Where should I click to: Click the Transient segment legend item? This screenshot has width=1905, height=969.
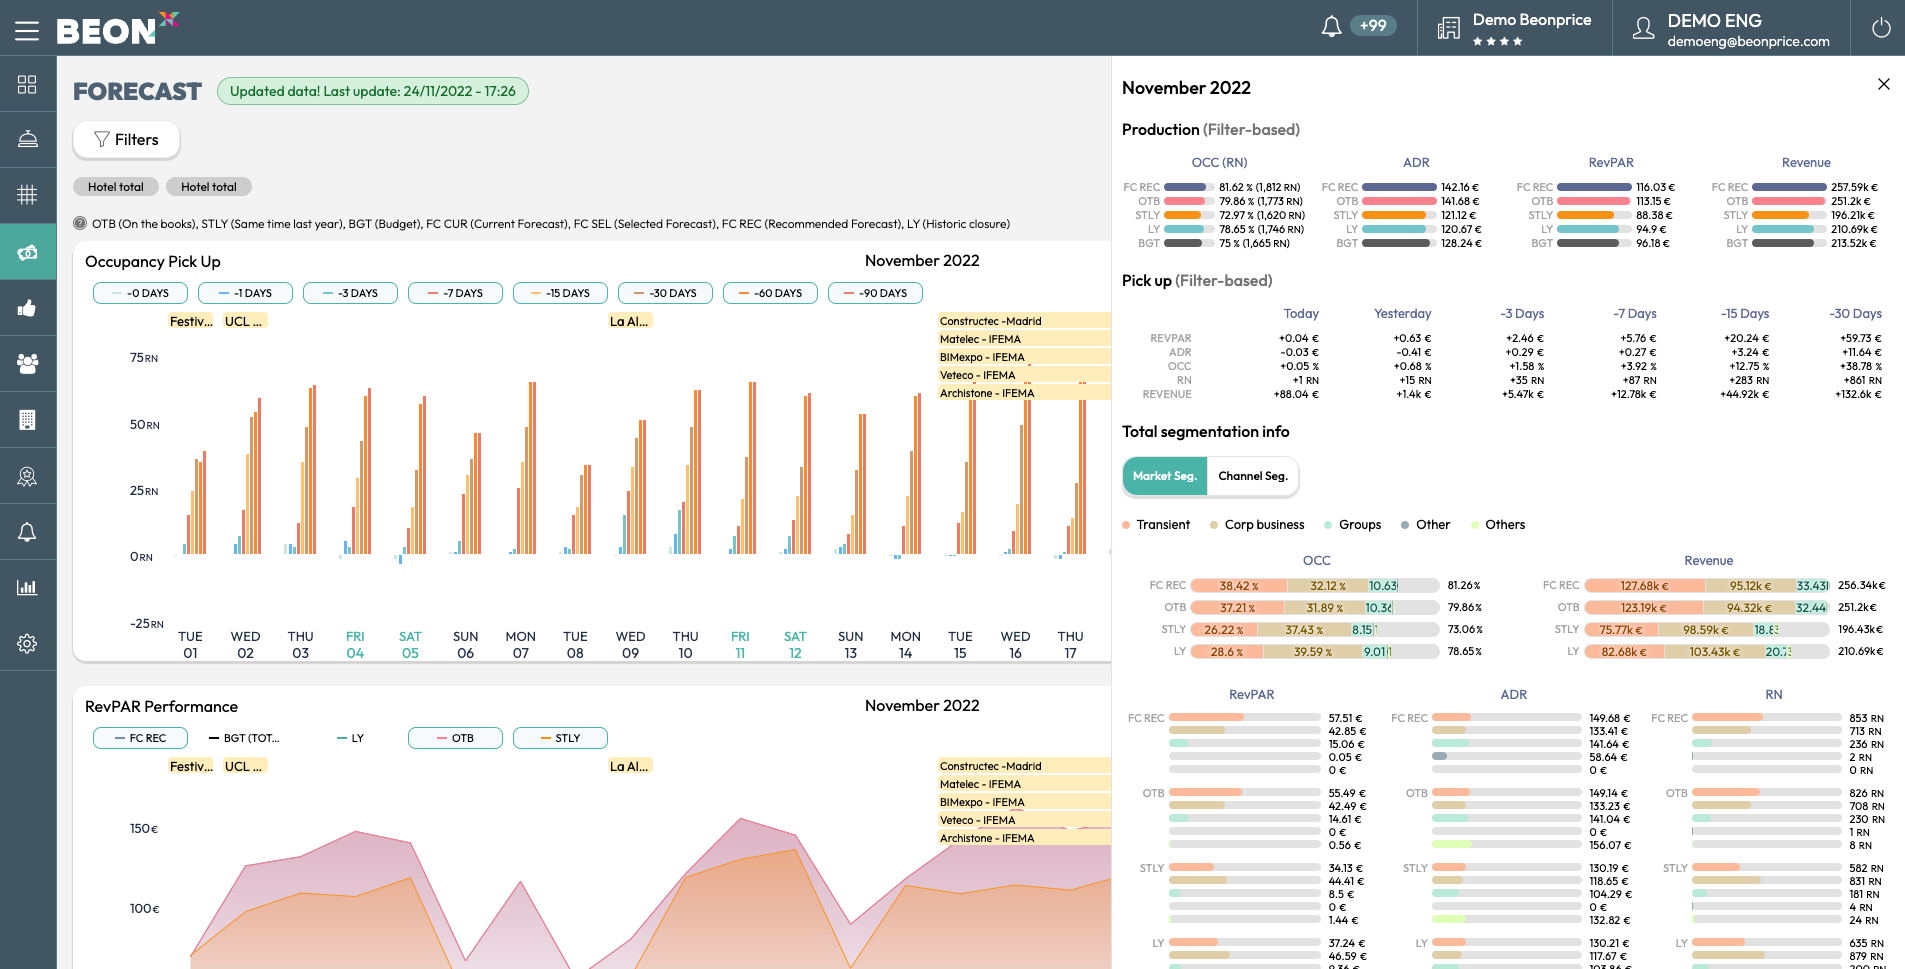click(1156, 524)
